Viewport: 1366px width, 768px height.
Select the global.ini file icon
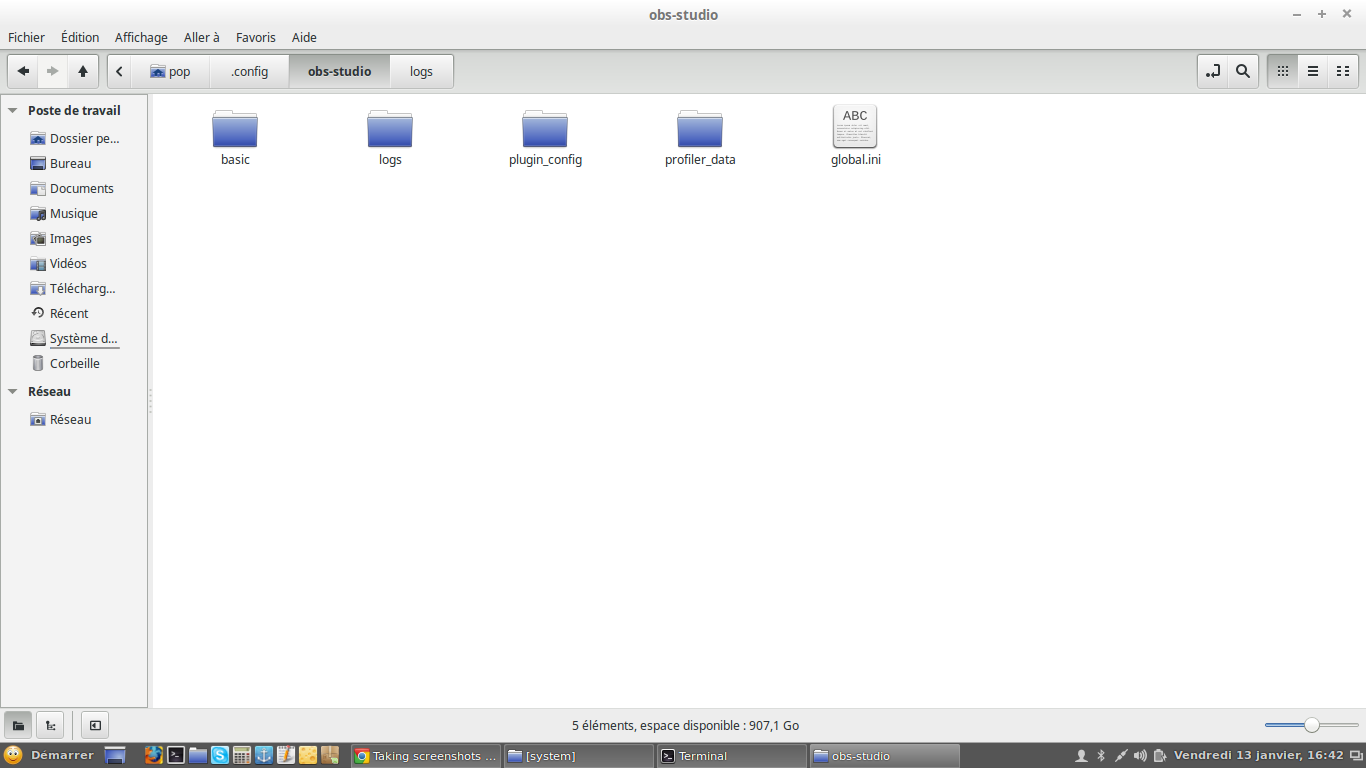855,127
